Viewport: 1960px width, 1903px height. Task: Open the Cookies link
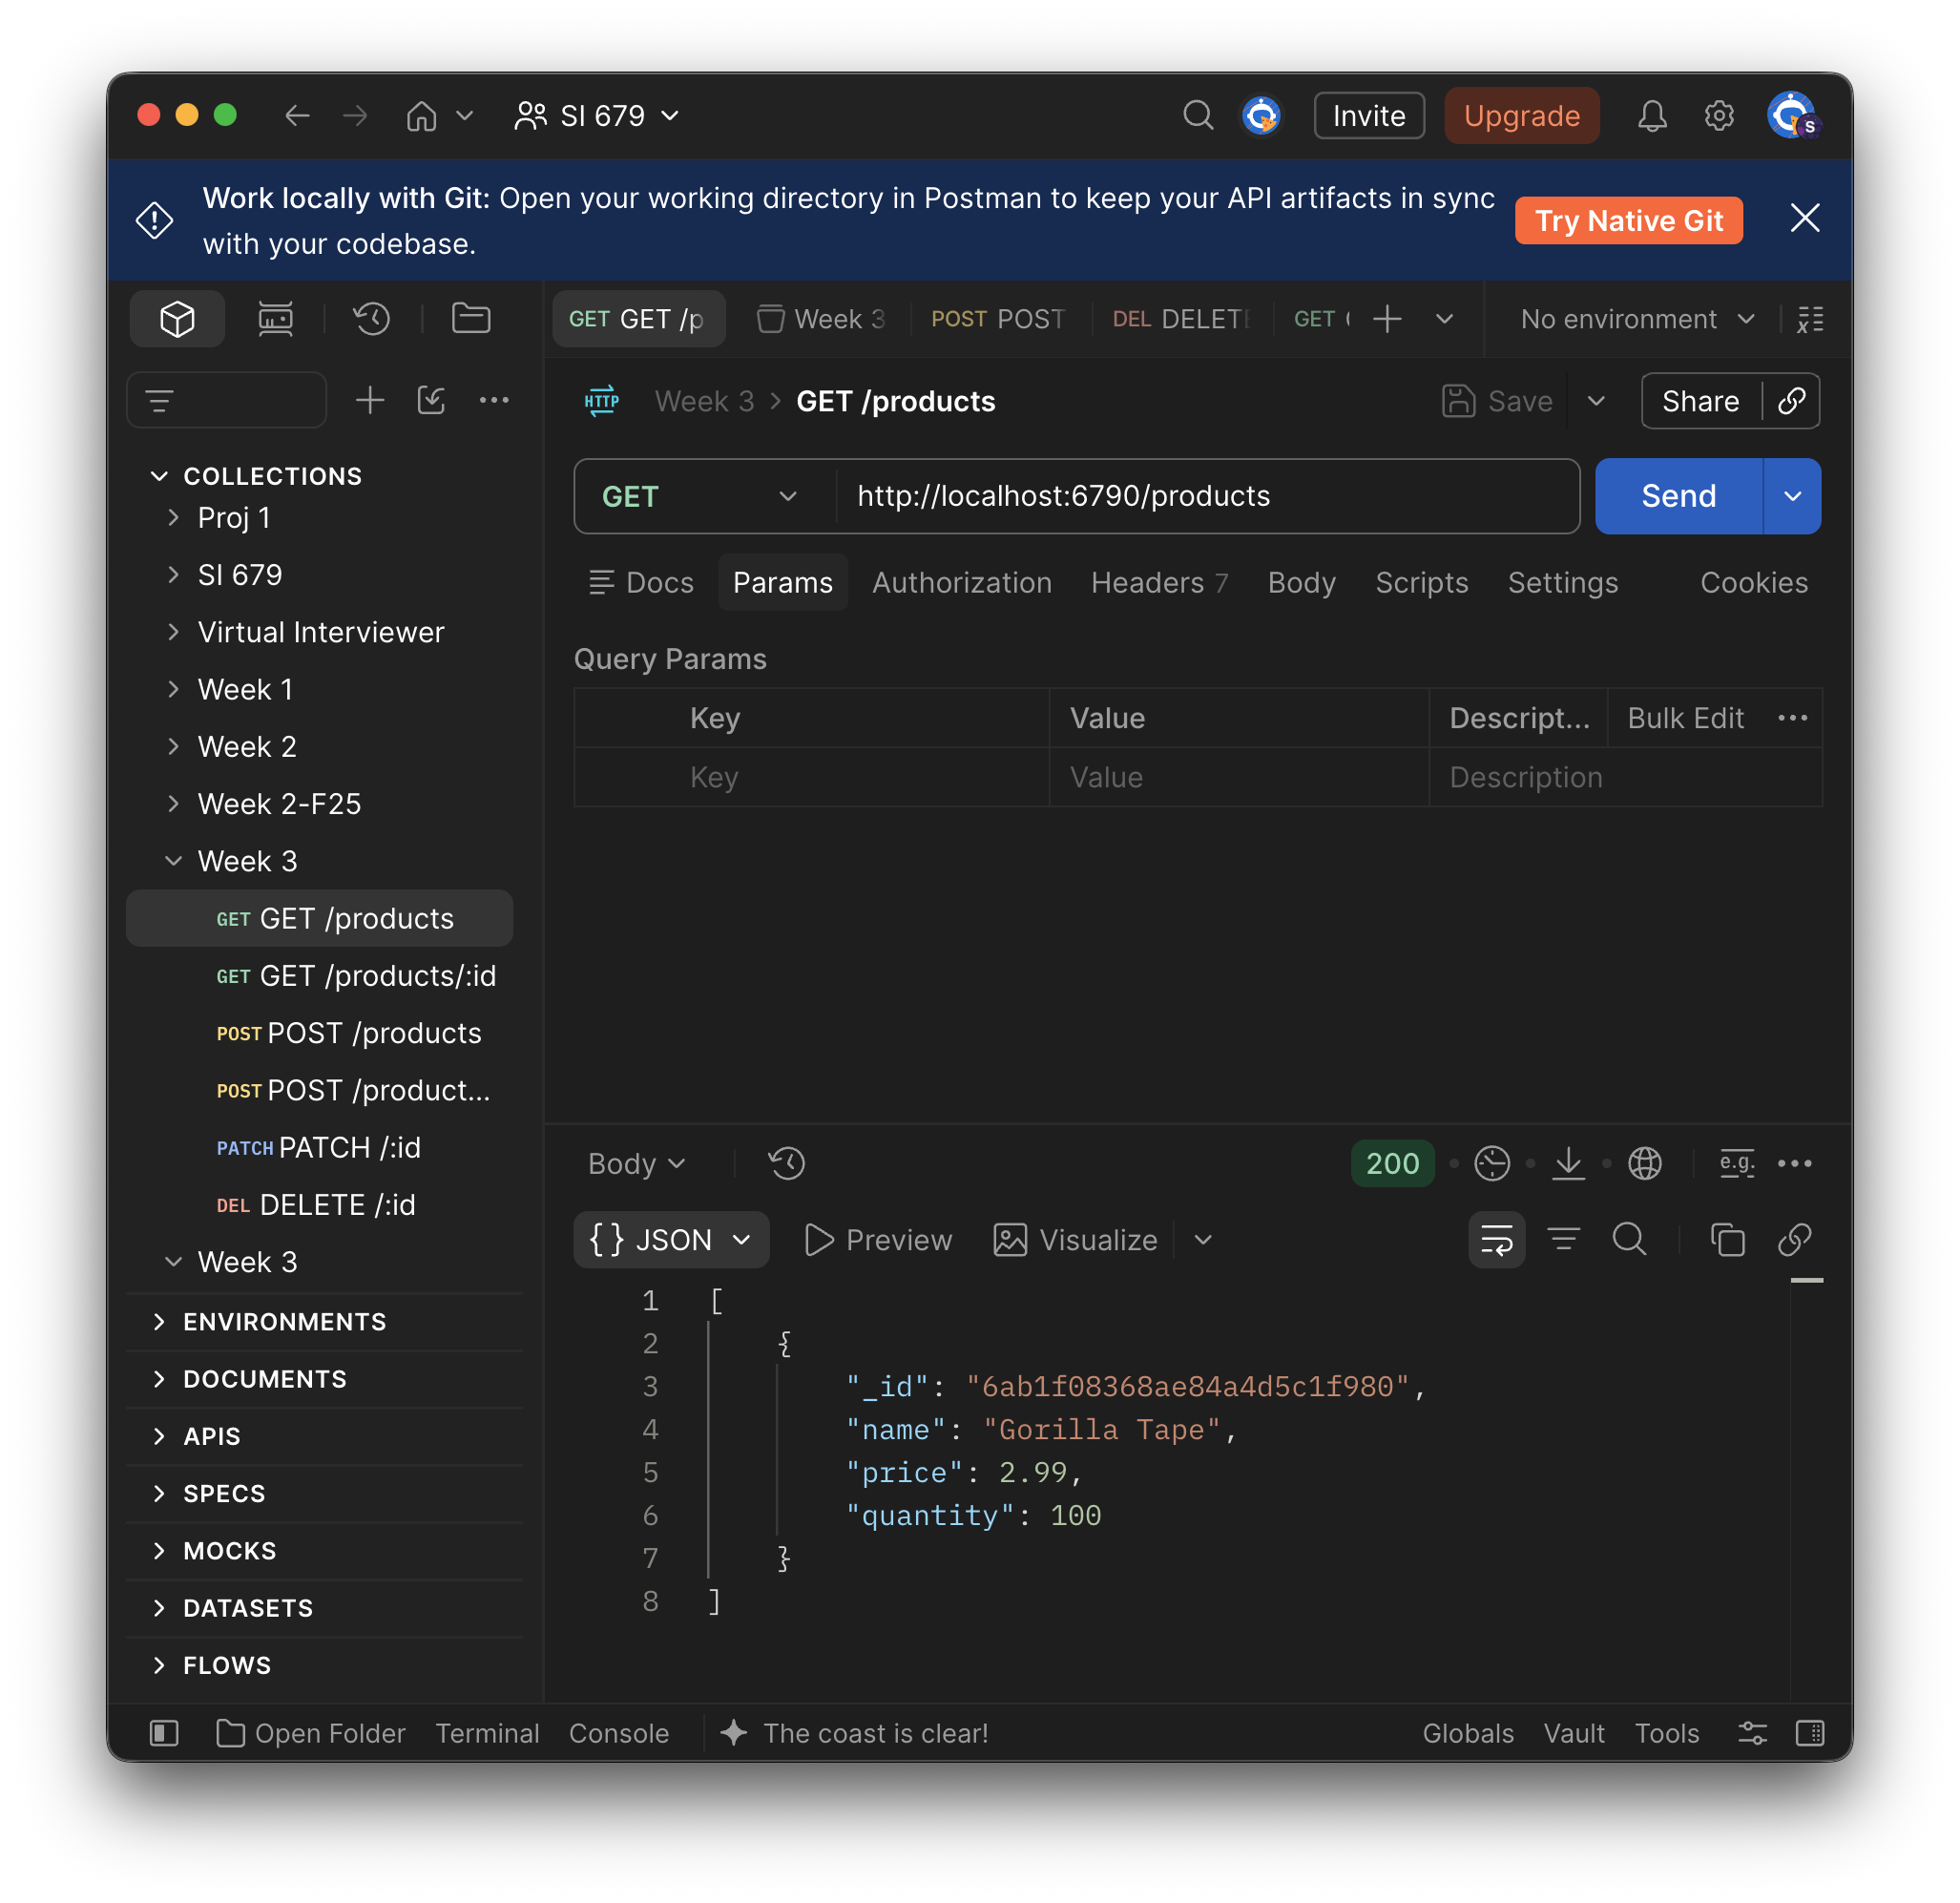pyautogui.click(x=1753, y=582)
